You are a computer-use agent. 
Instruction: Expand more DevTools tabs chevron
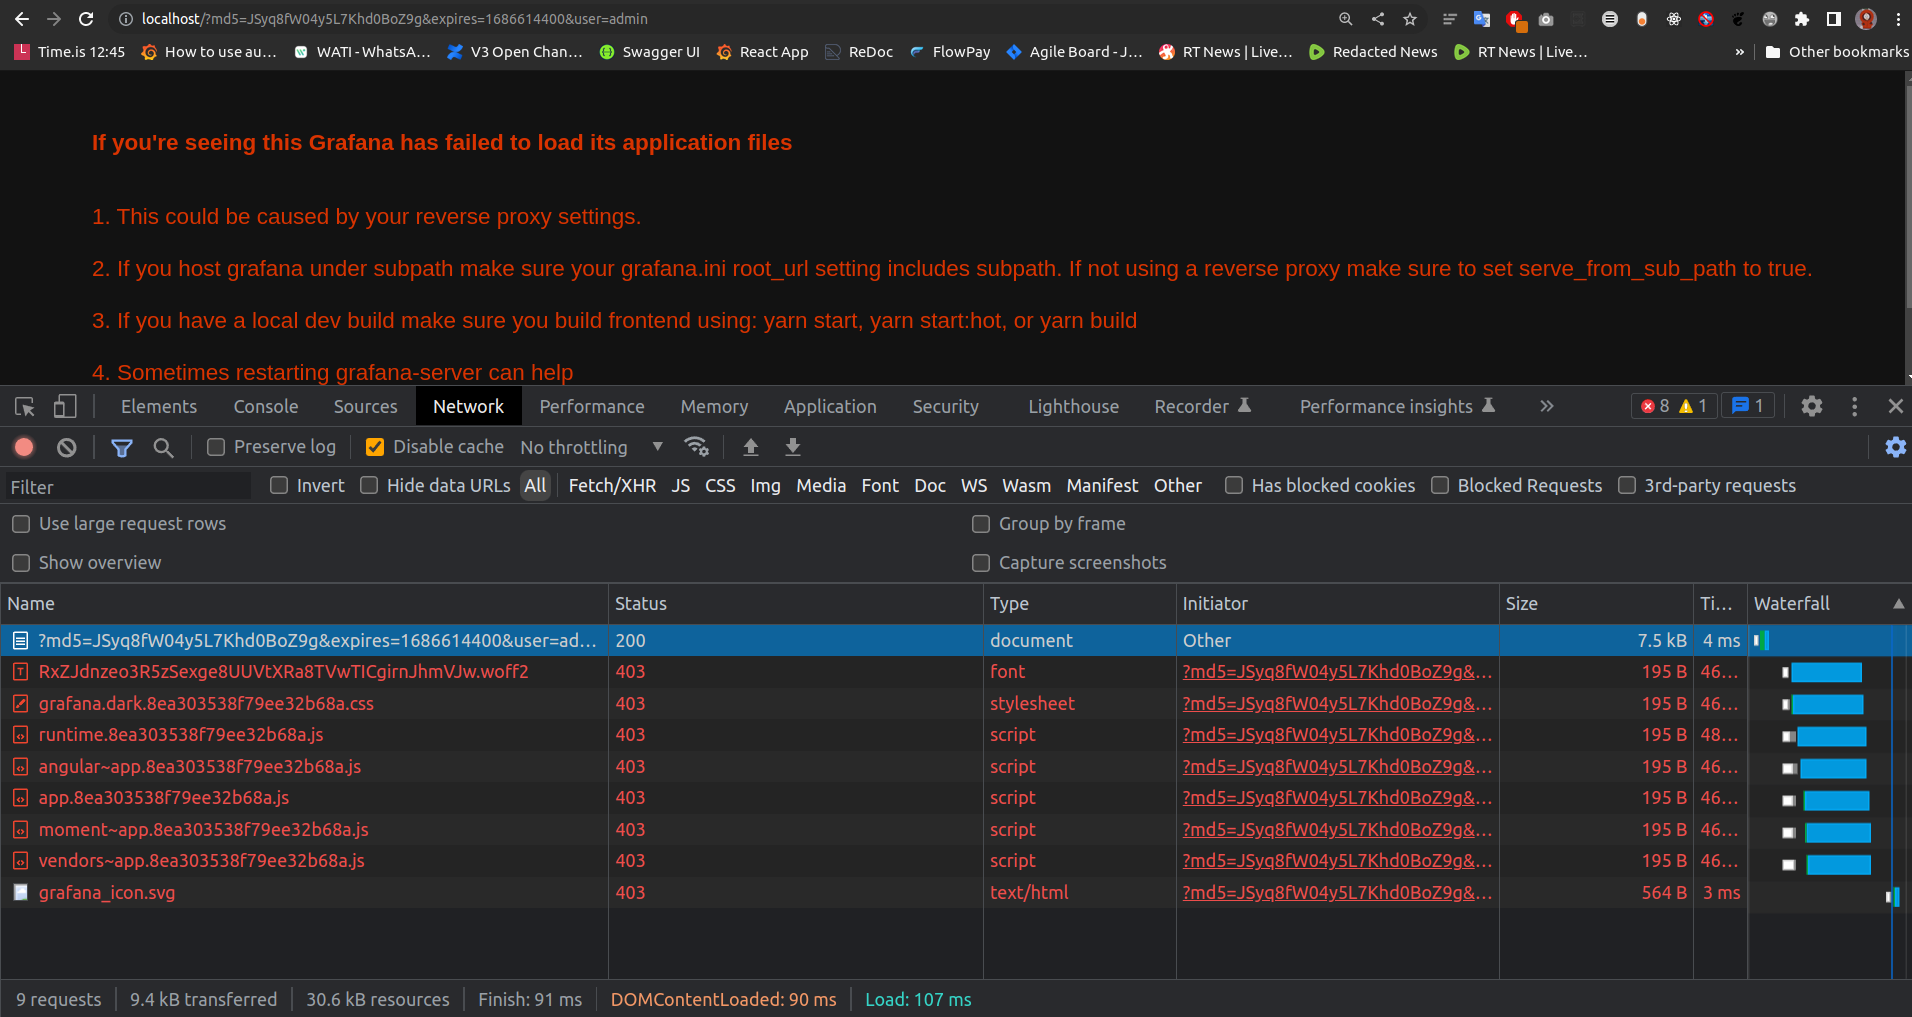[x=1546, y=406]
